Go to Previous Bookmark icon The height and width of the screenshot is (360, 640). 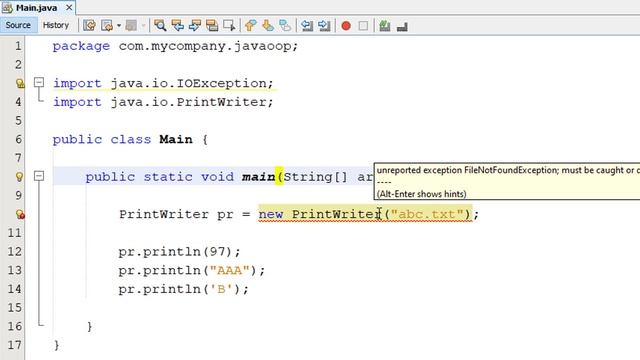[x=250, y=26]
